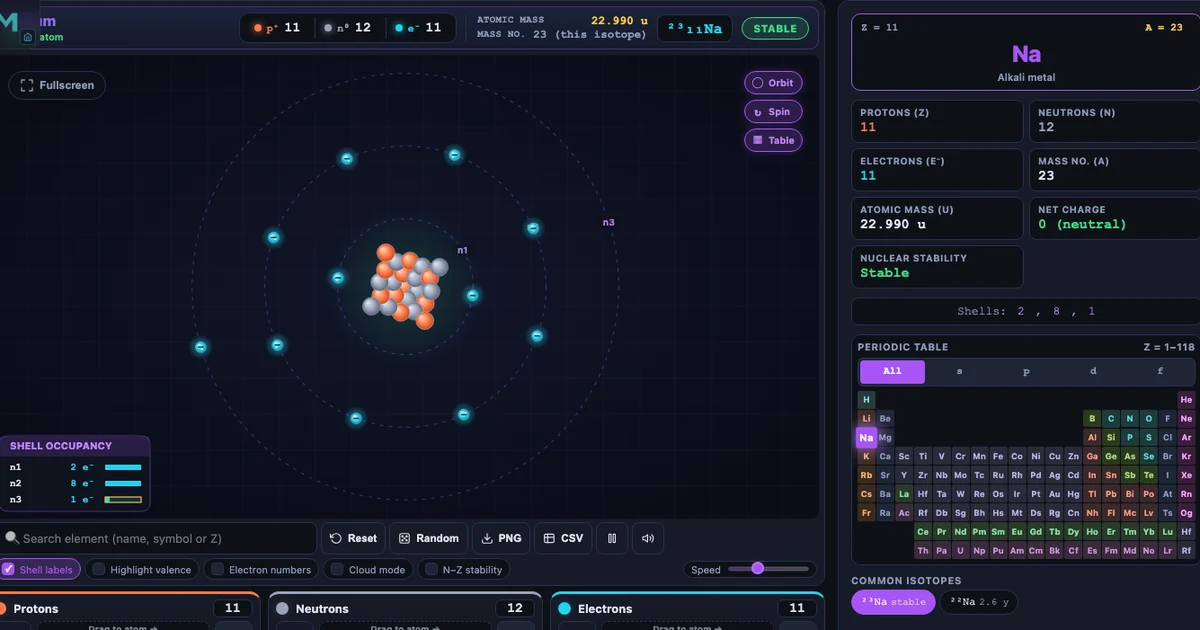The image size is (1200, 630).
Task: Select the All block filter tab
Action: tap(892, 371)
